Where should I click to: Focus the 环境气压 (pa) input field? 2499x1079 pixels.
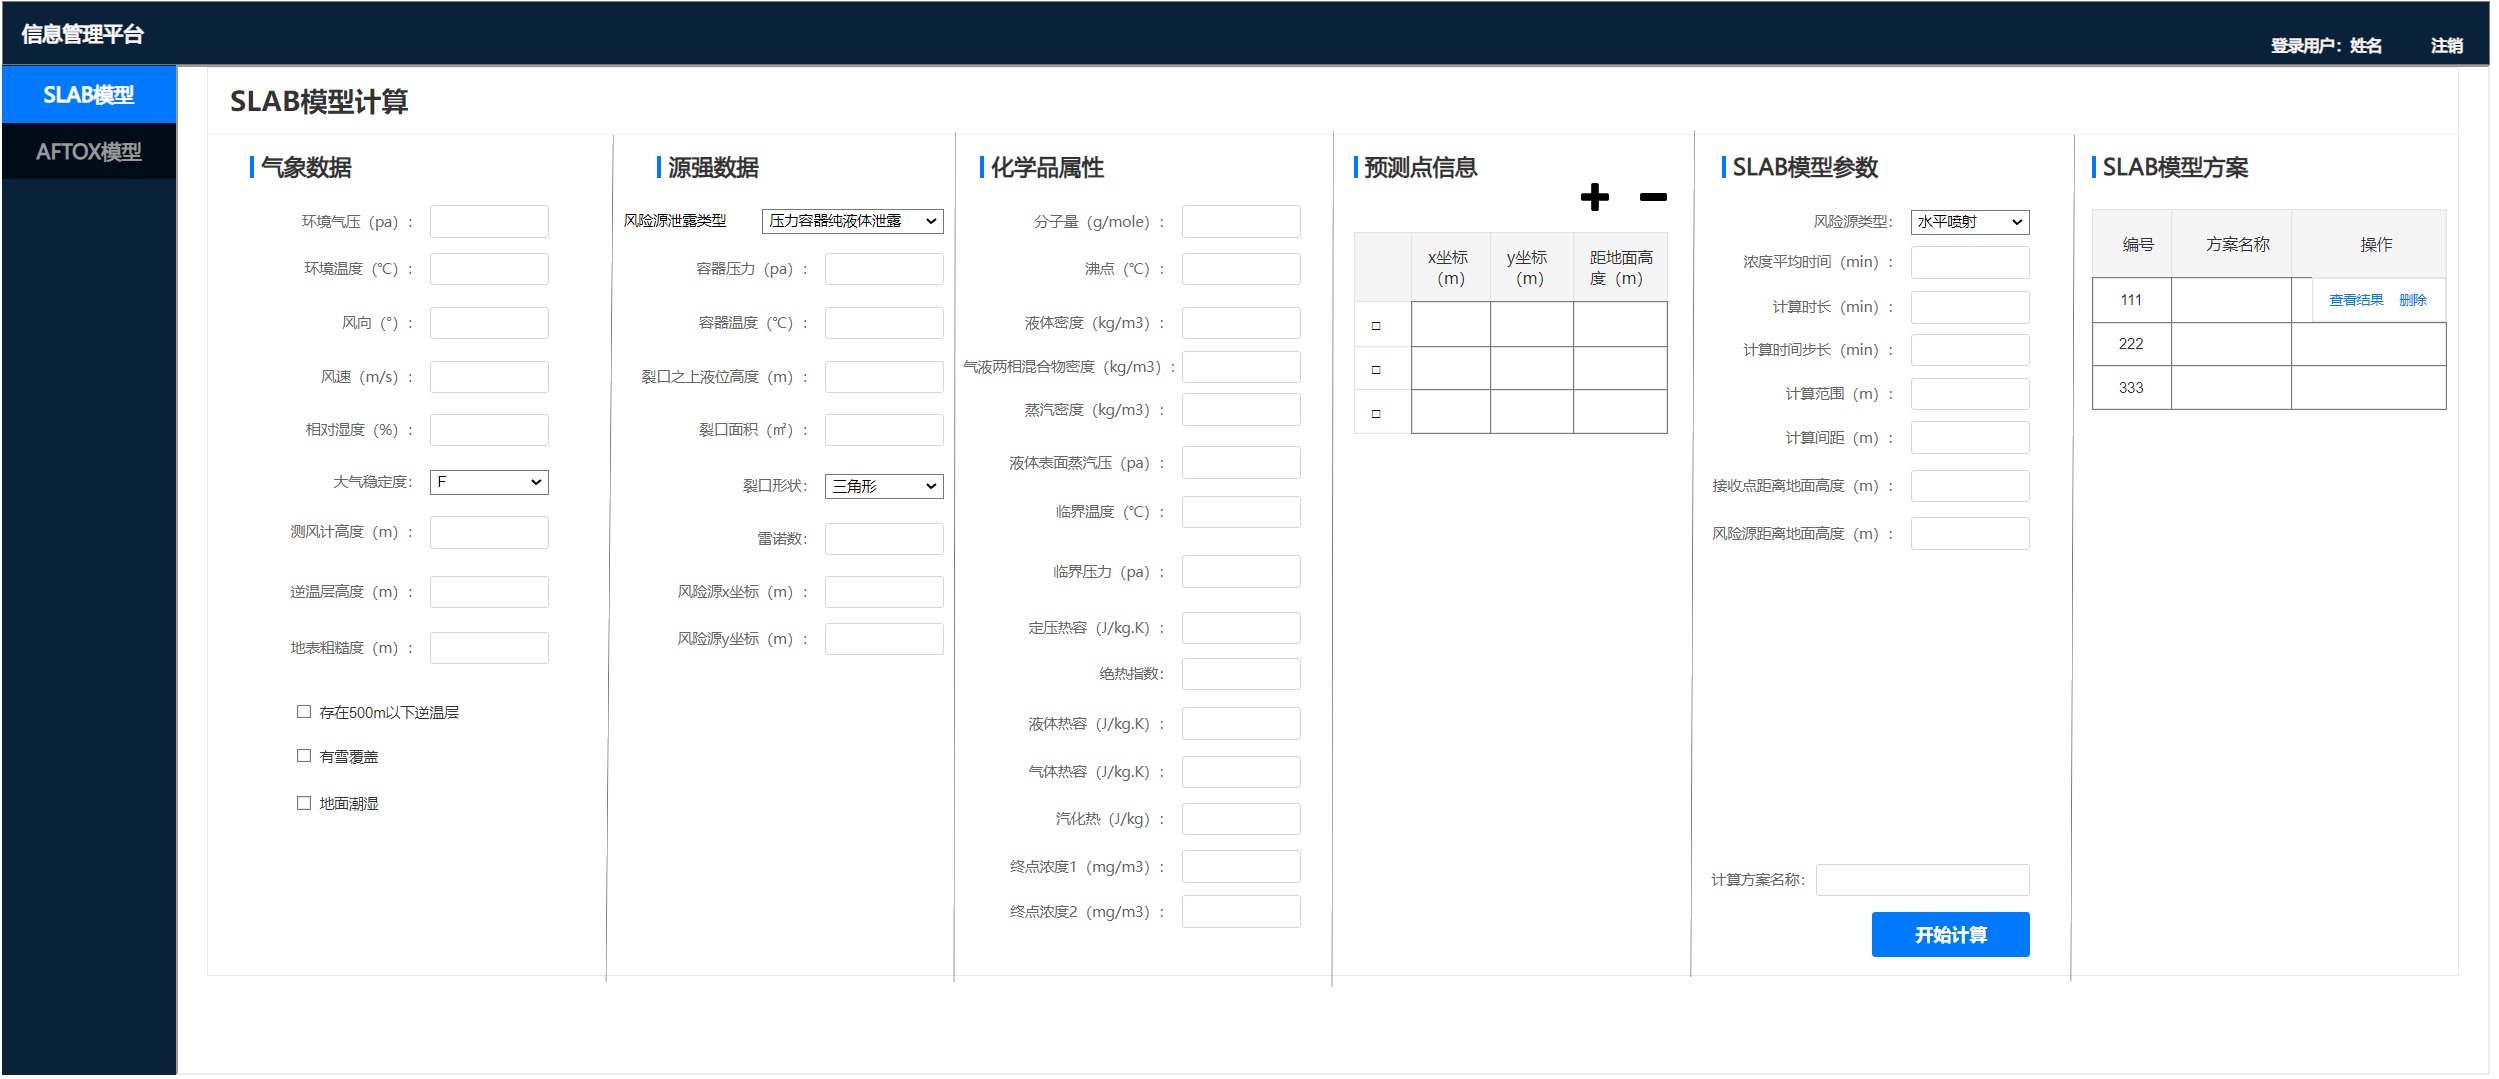(x=489, y=222)
